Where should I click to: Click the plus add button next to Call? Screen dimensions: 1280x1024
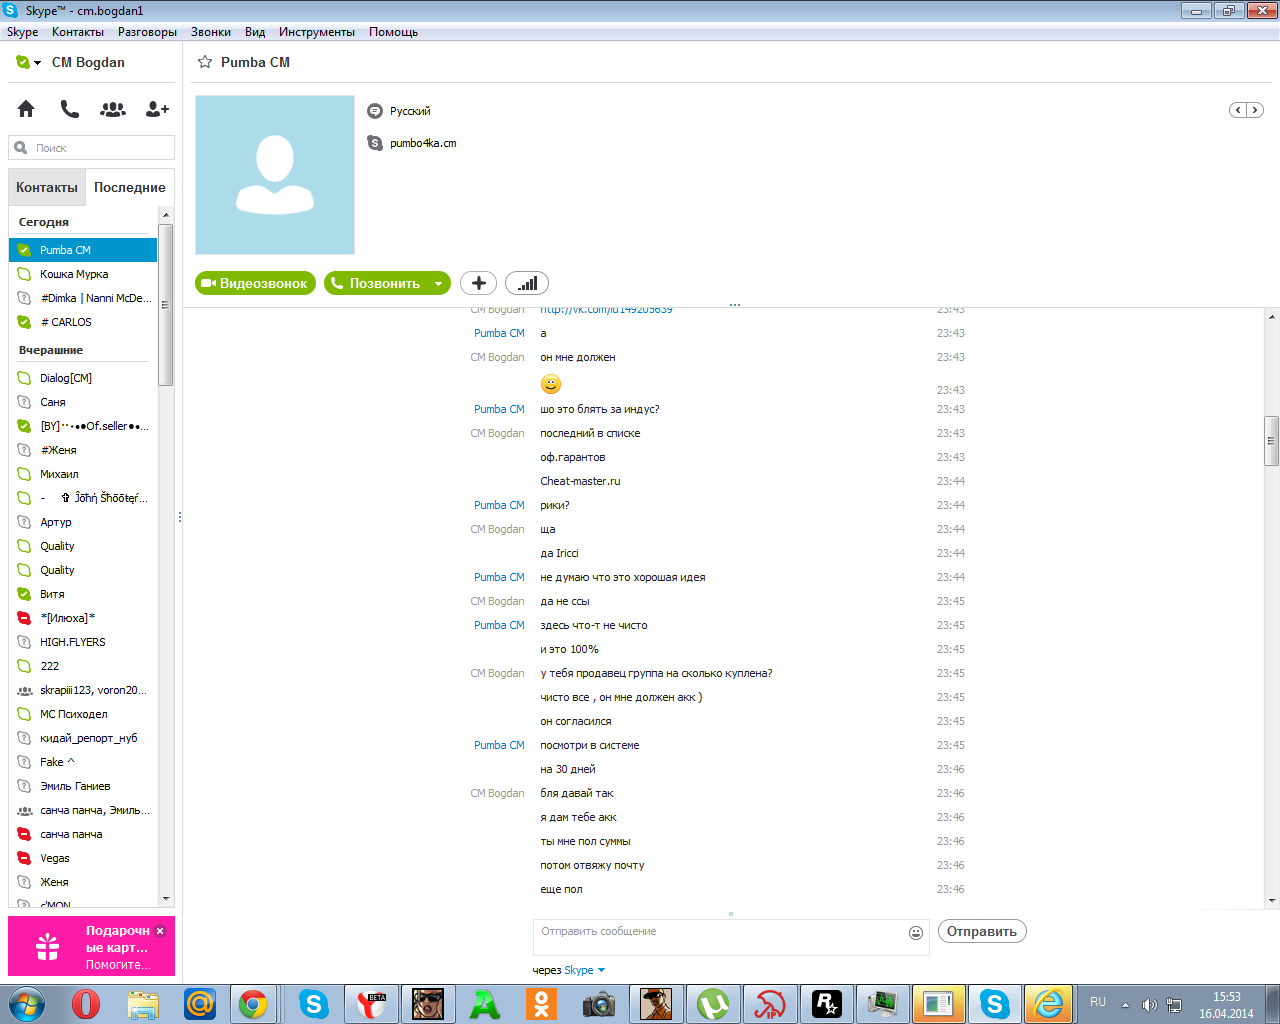coord(479,283)
